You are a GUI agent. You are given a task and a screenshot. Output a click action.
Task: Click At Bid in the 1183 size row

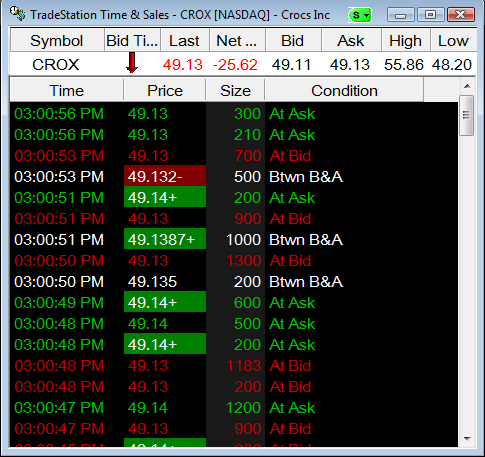coord(290,366)
